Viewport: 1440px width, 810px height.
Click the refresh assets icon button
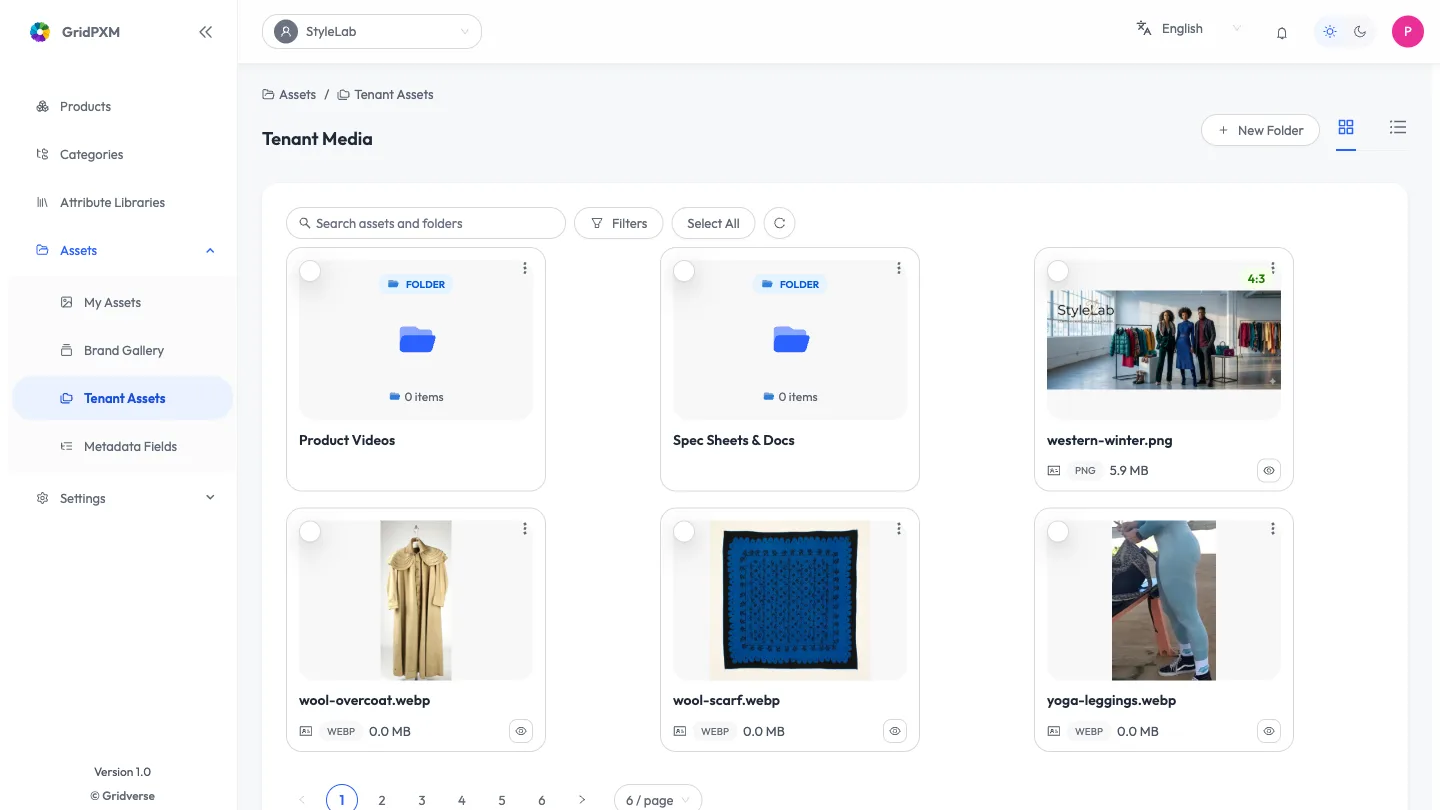(x=779, y=223)
